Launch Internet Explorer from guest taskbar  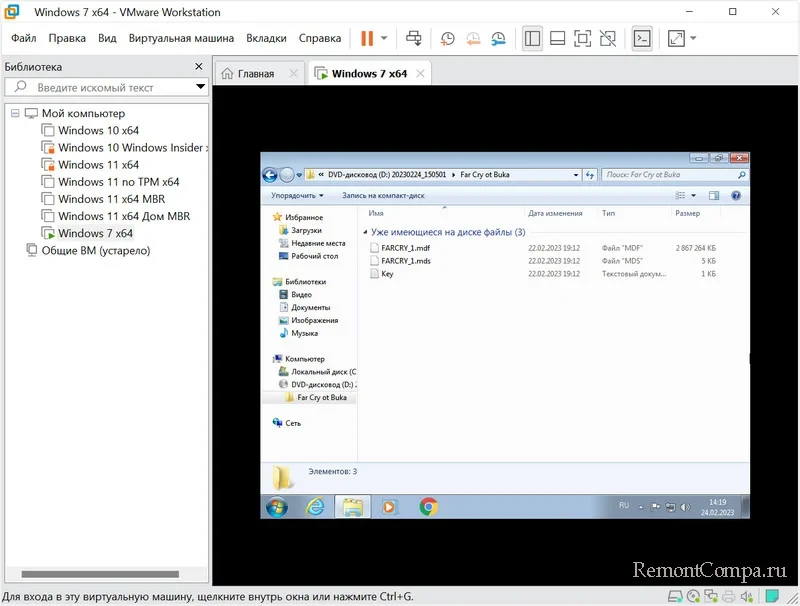[x=315, y=507]
